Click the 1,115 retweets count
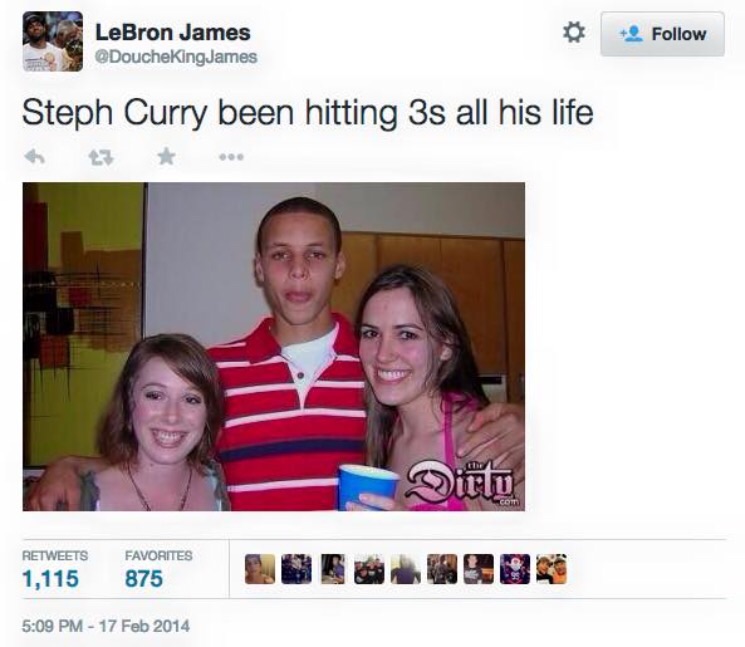This screenshot has height=647, width=745. 50,579
